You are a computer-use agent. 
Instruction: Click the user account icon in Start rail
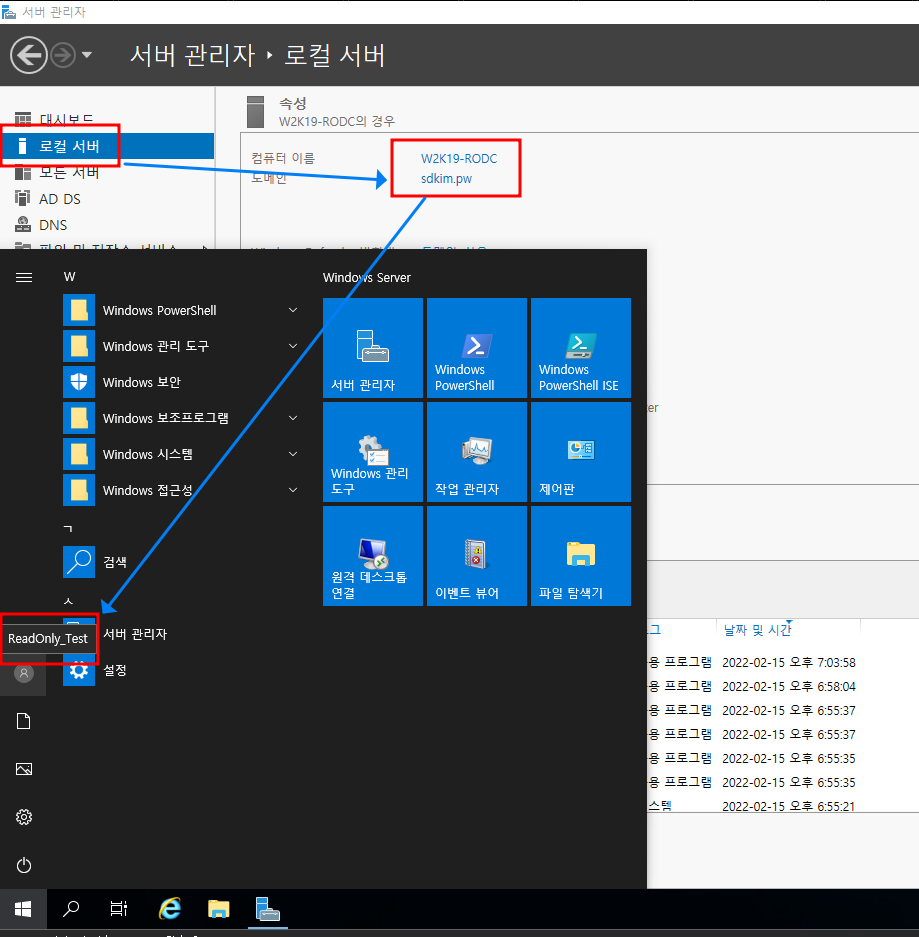click(x=24, y=673)
